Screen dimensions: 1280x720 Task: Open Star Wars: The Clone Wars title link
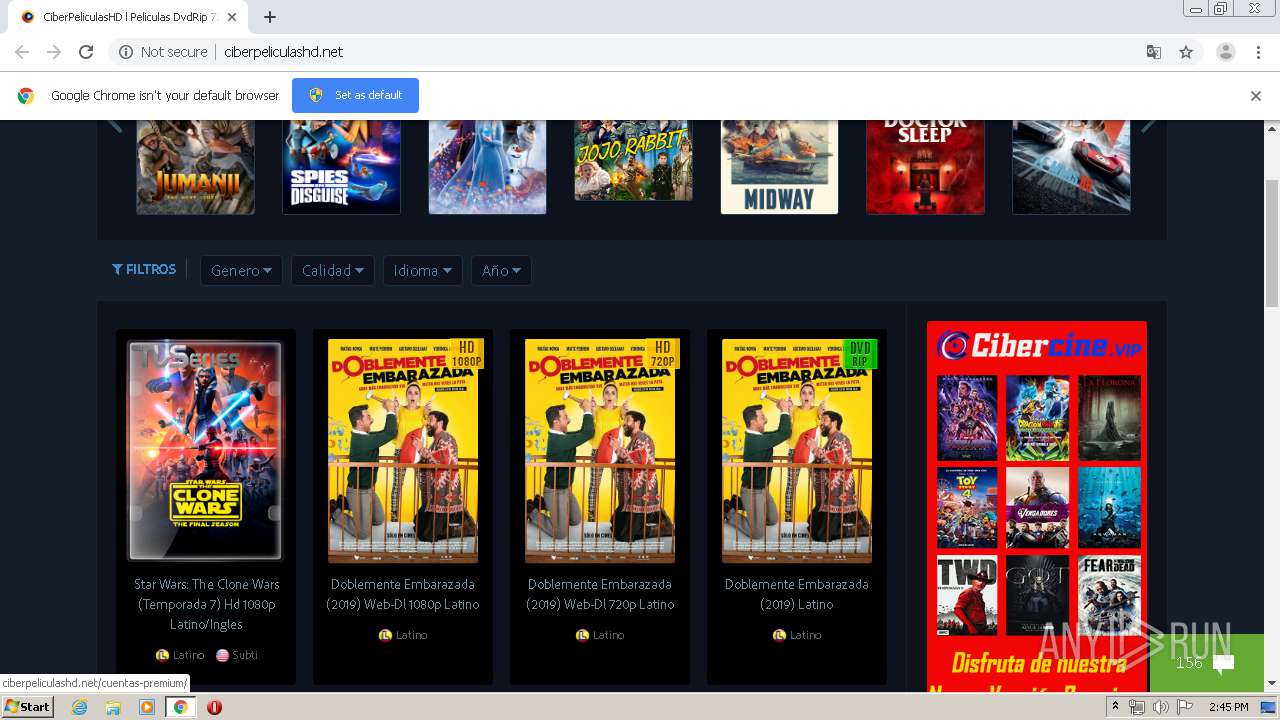(x=206, y=604)
